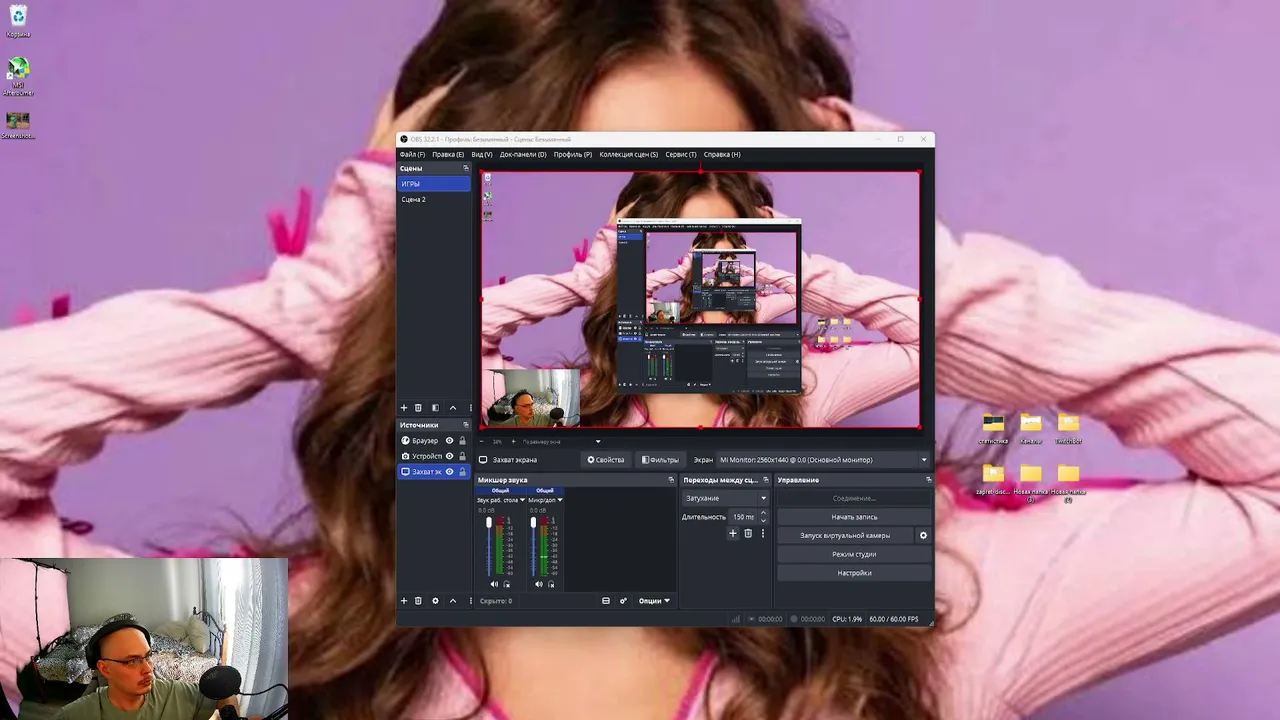Screen dimensions: 1280x720
Task: Toggle monitoring on the Звук раб. стола channel
Action: pos(507,584)
